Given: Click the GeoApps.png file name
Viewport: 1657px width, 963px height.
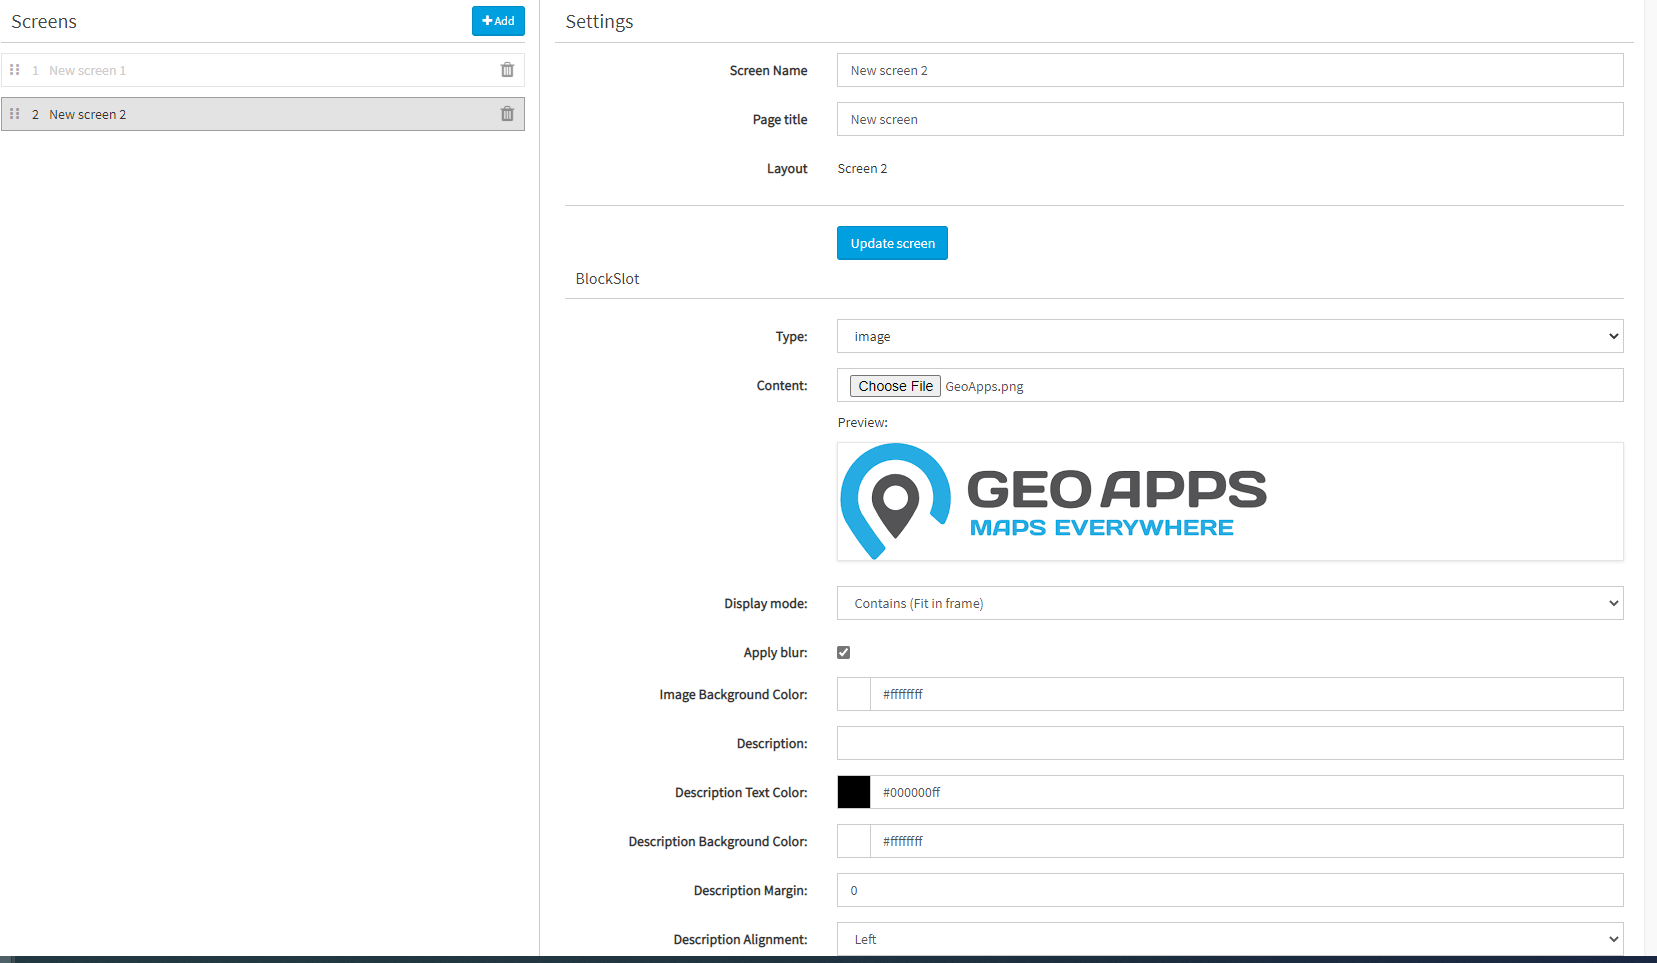Looking at the screenshot, I should tap(984, 387).
